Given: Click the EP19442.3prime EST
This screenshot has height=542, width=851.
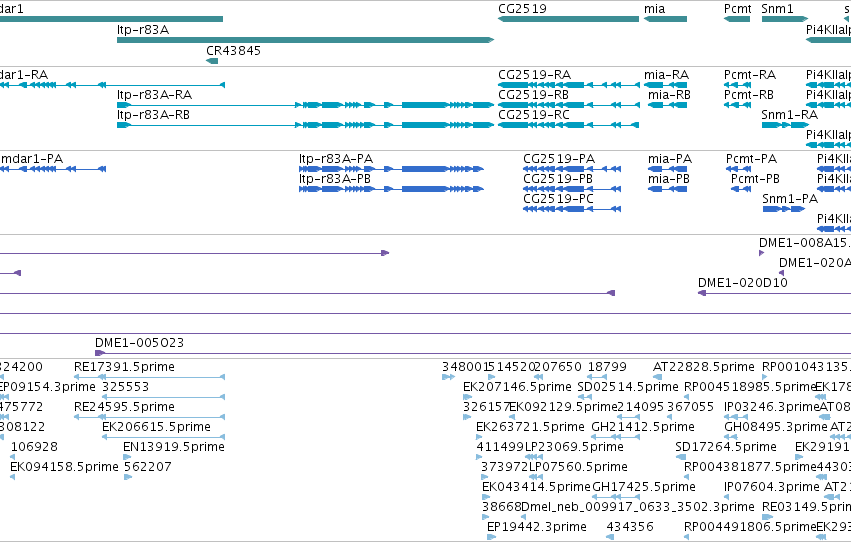Looking at the screenshot, I should tap(491, 537).
